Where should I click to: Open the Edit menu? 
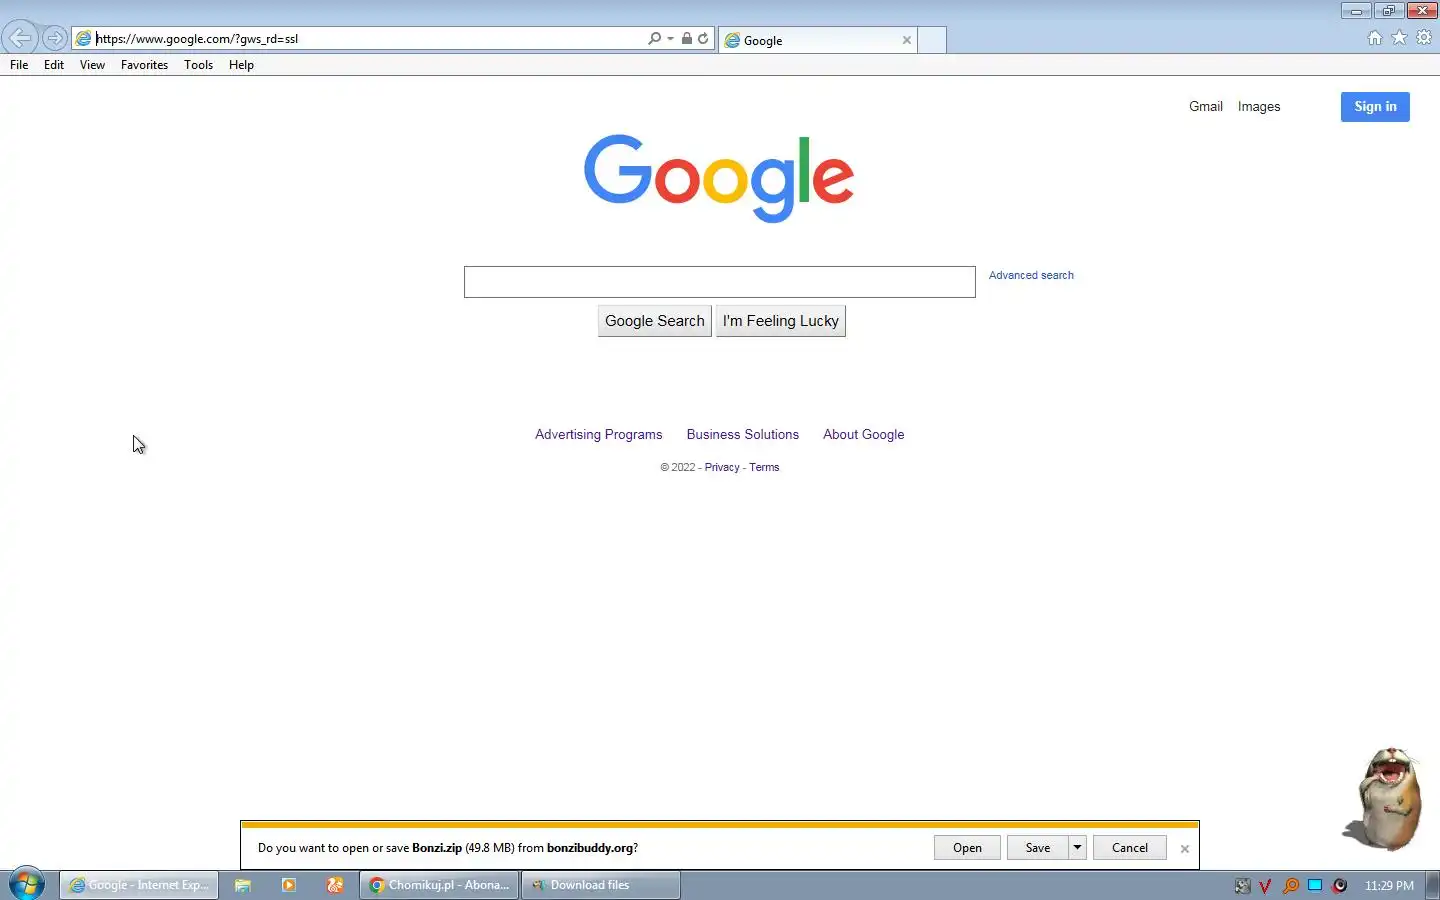54,65
